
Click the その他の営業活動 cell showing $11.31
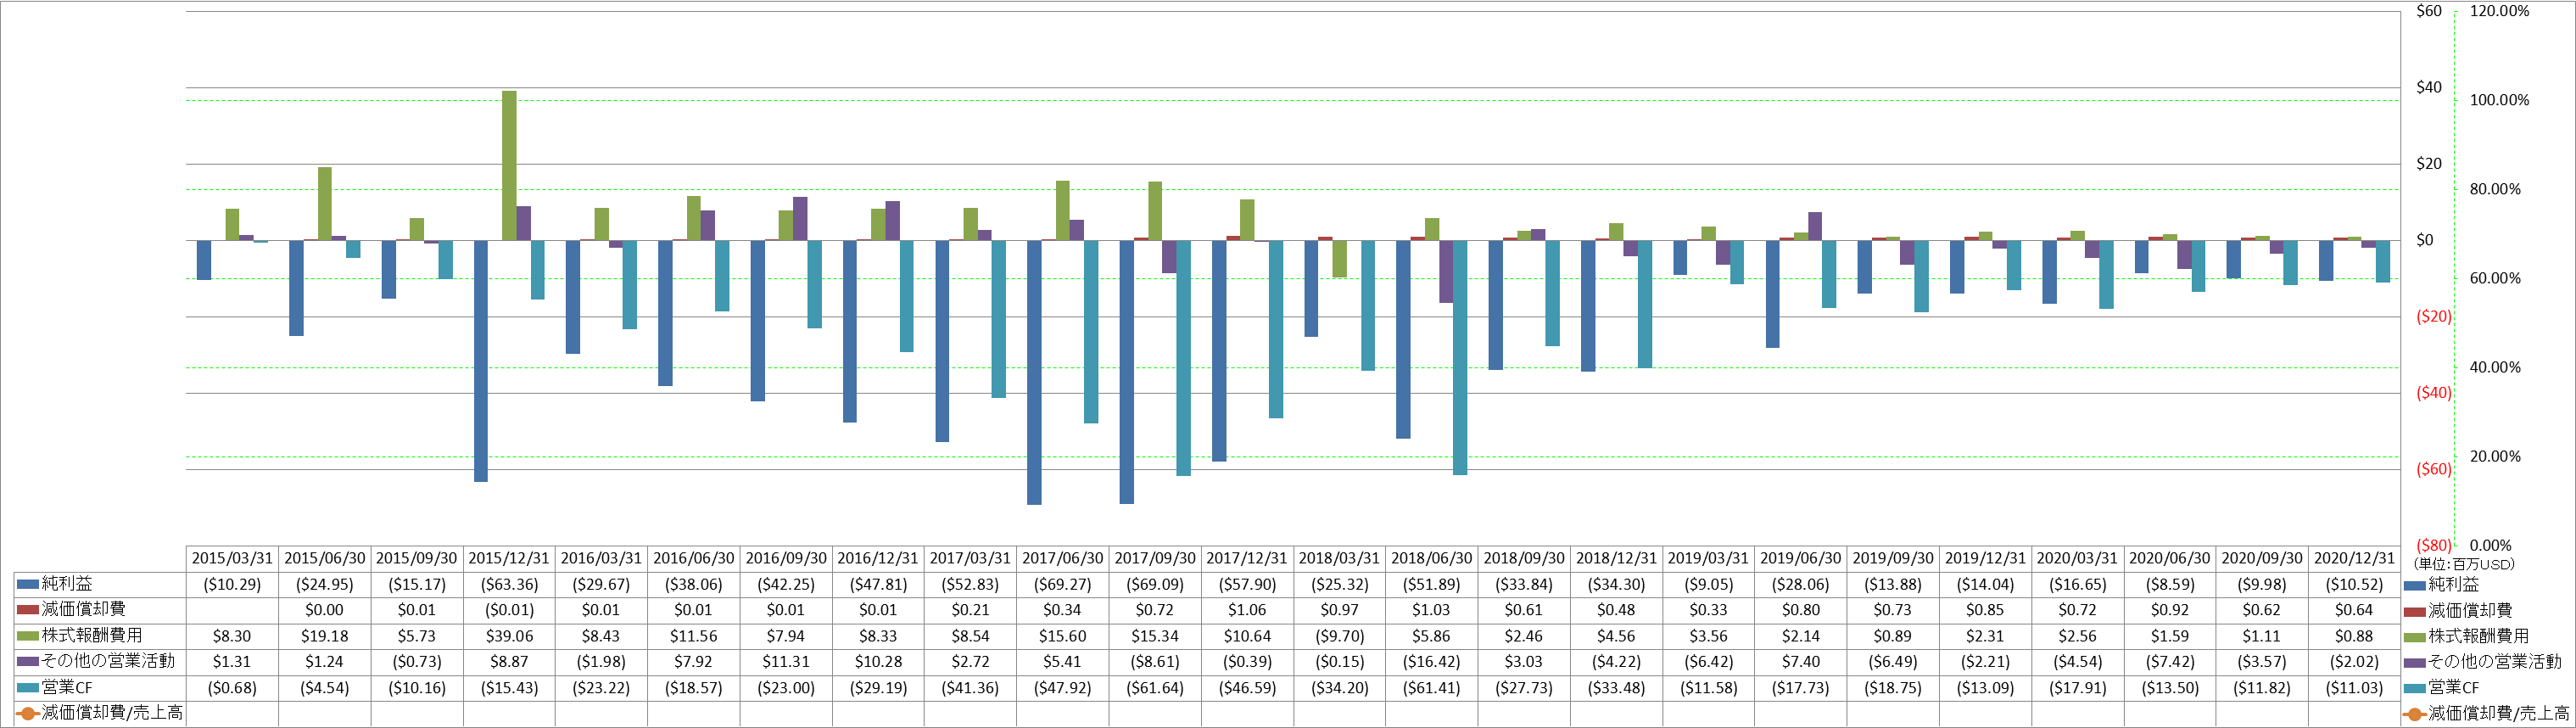tap(785, 662)
